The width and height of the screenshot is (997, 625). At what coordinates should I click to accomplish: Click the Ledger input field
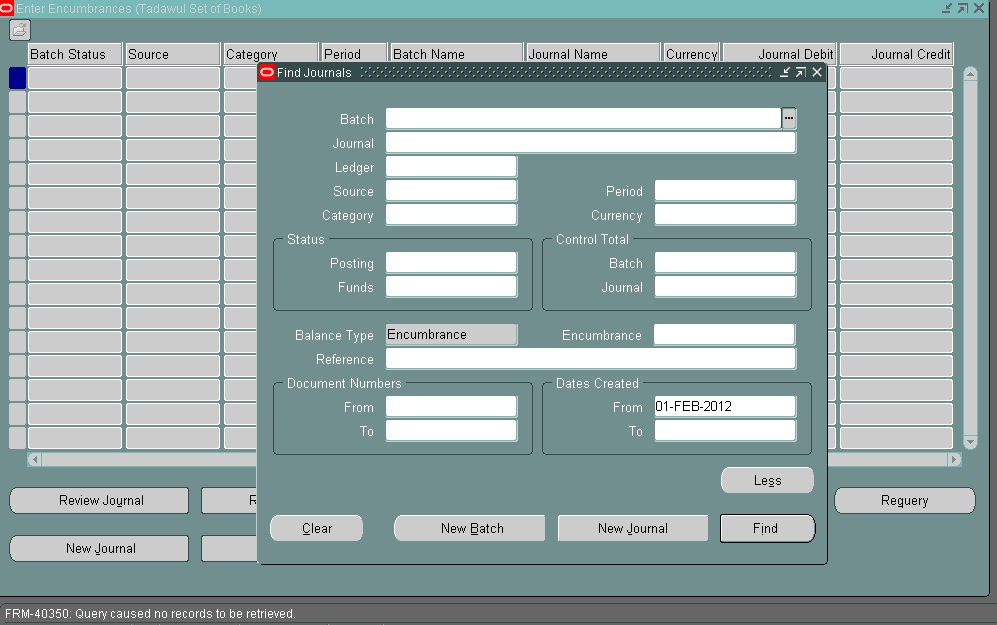click(x=451, y=166)
